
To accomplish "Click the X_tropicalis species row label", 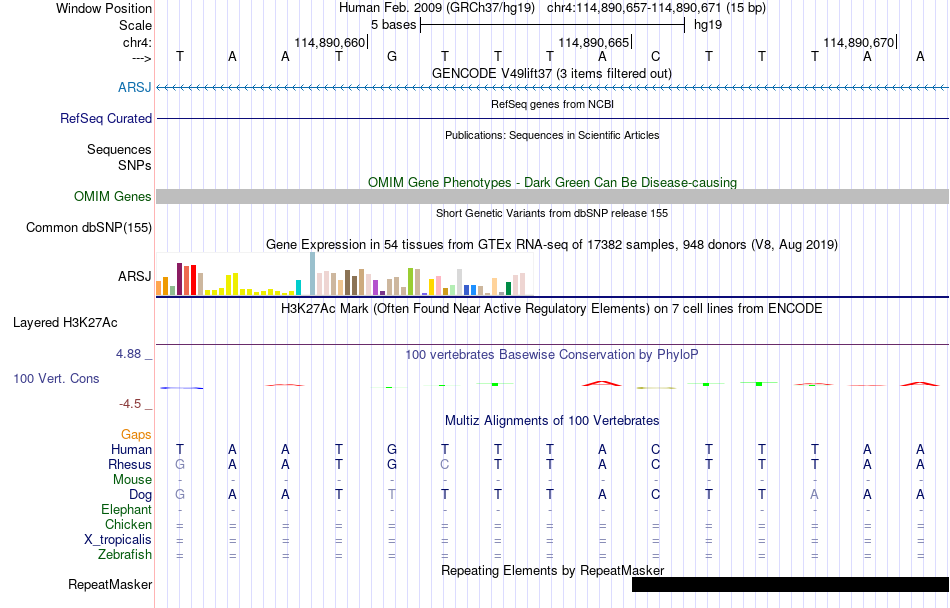I will [x=118, y=540].
